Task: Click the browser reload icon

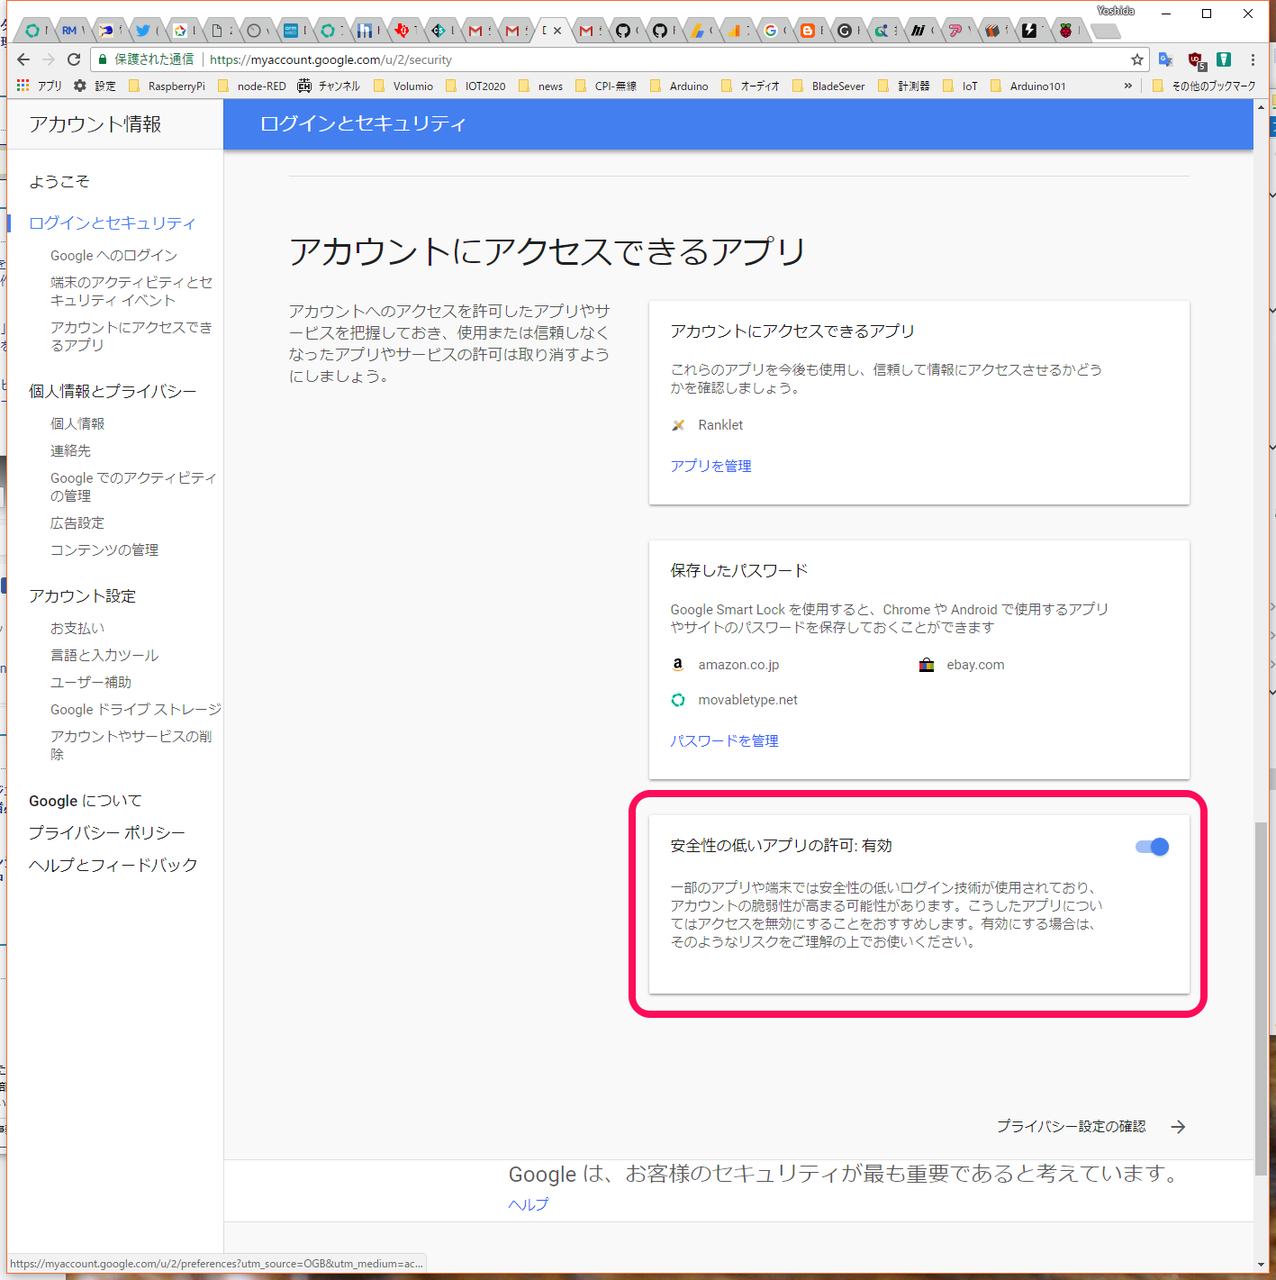Action: (73, 60)
